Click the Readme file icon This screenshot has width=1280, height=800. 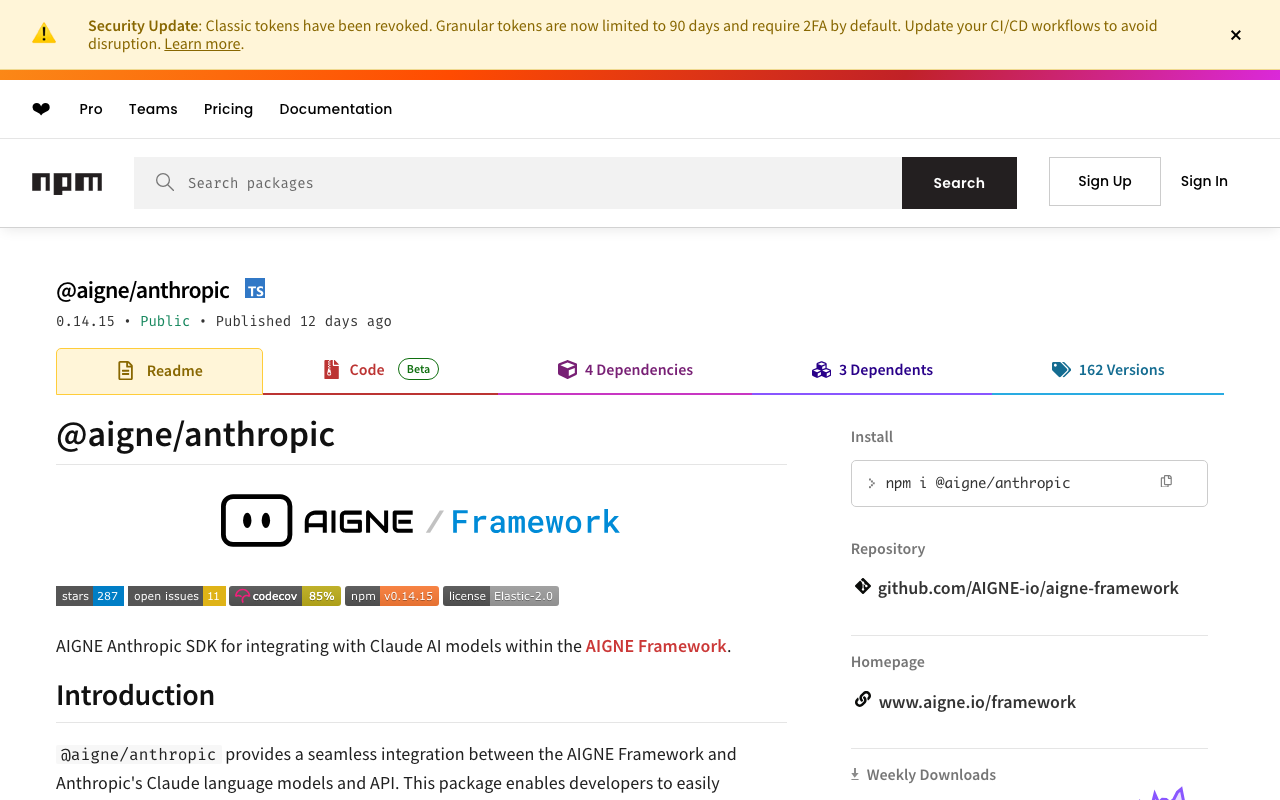(x=126, y=371)
